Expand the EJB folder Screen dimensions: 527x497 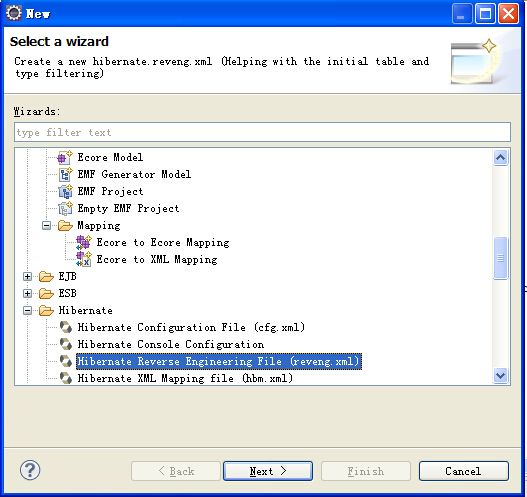pos(28,277)
